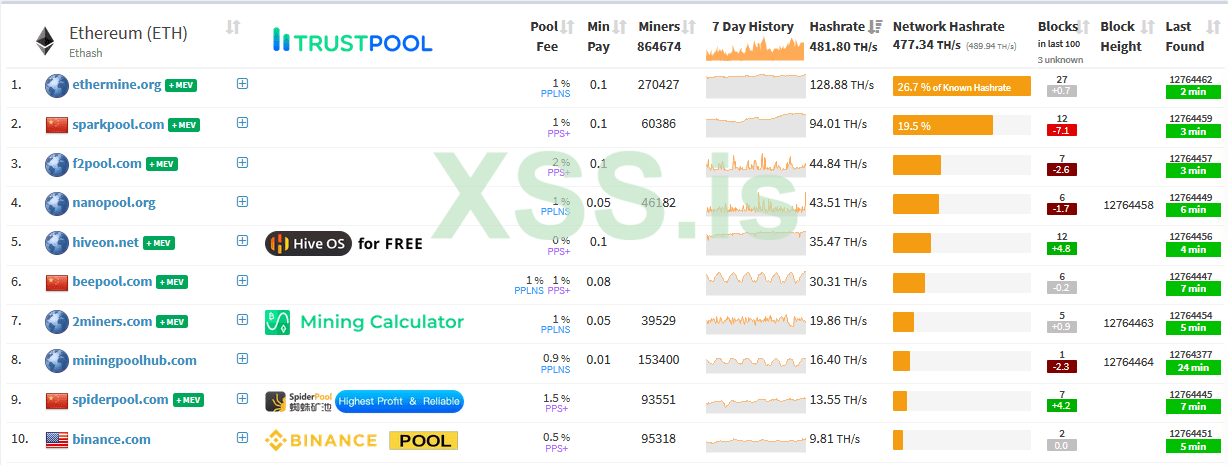The height and width of the screenshot is (465, 1228).
Task: Expand the beepool.com row details
Action: click(242, 281)
